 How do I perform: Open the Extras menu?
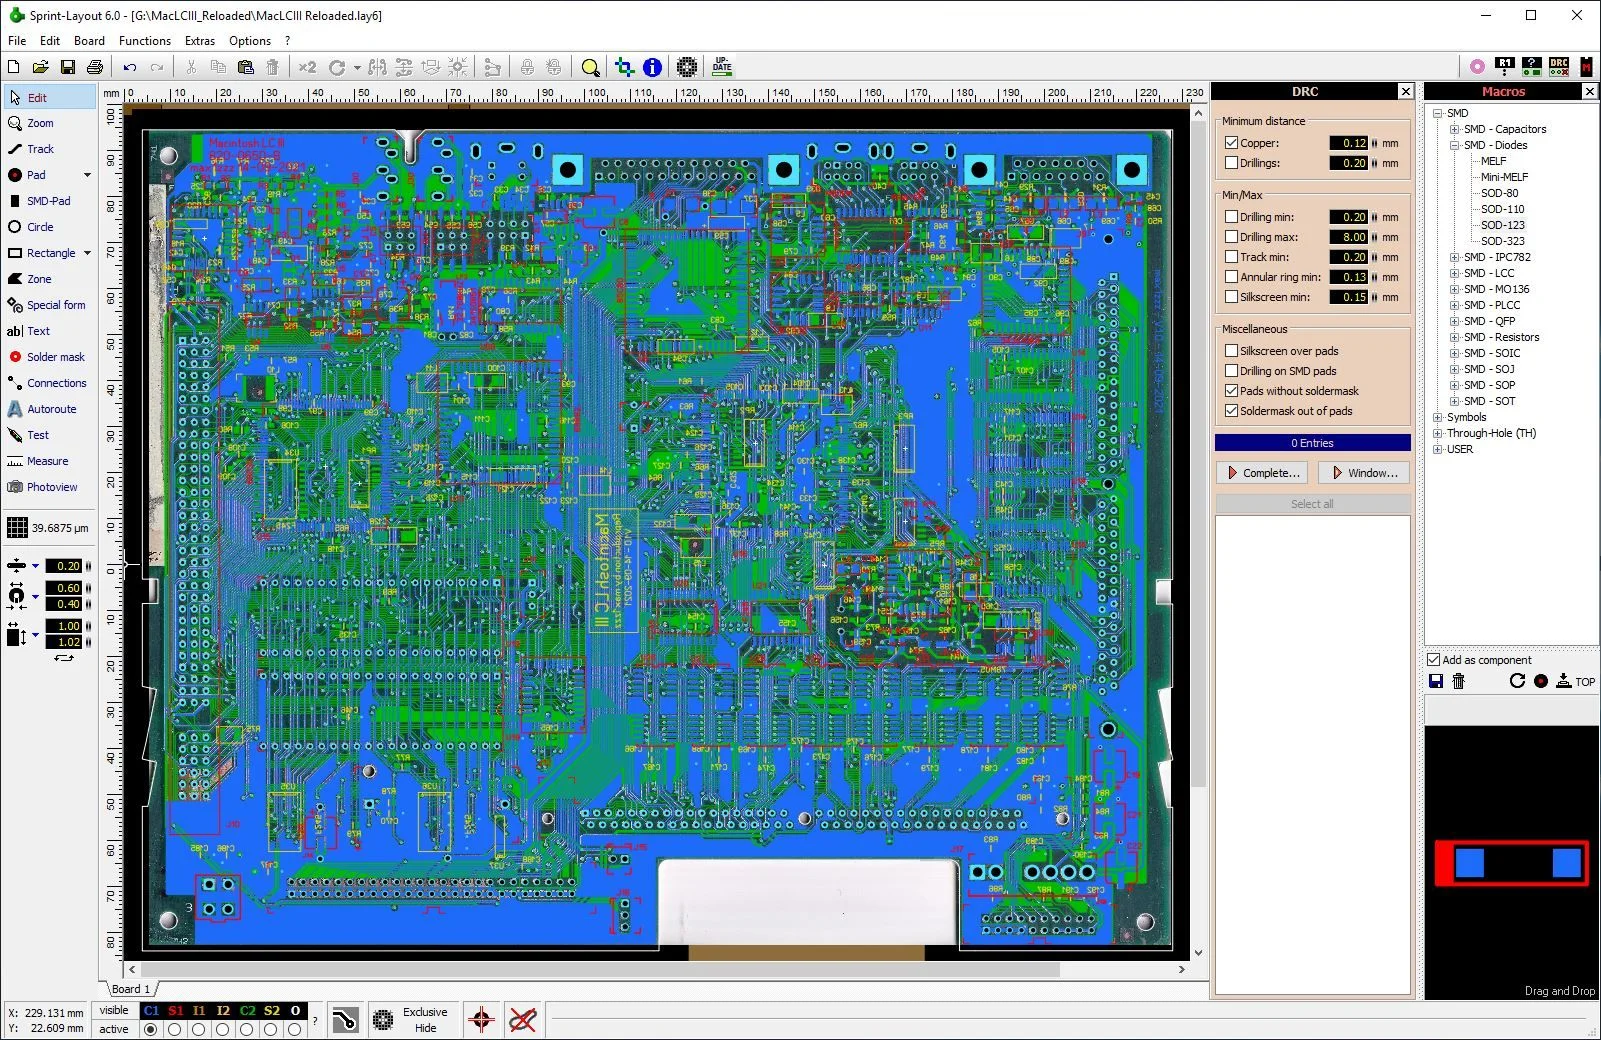[200, 41]
